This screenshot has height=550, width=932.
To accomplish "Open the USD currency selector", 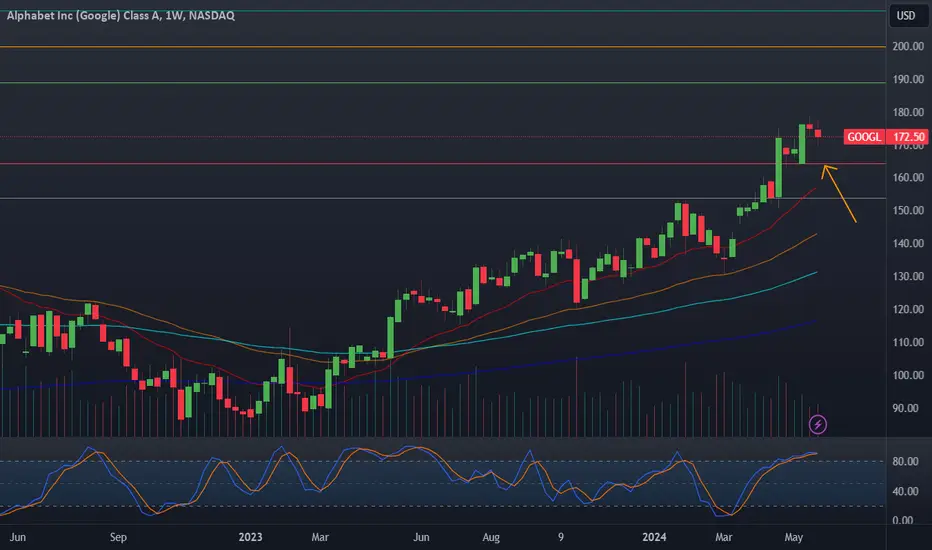I will pyautogui.click(x=906, y=15).
